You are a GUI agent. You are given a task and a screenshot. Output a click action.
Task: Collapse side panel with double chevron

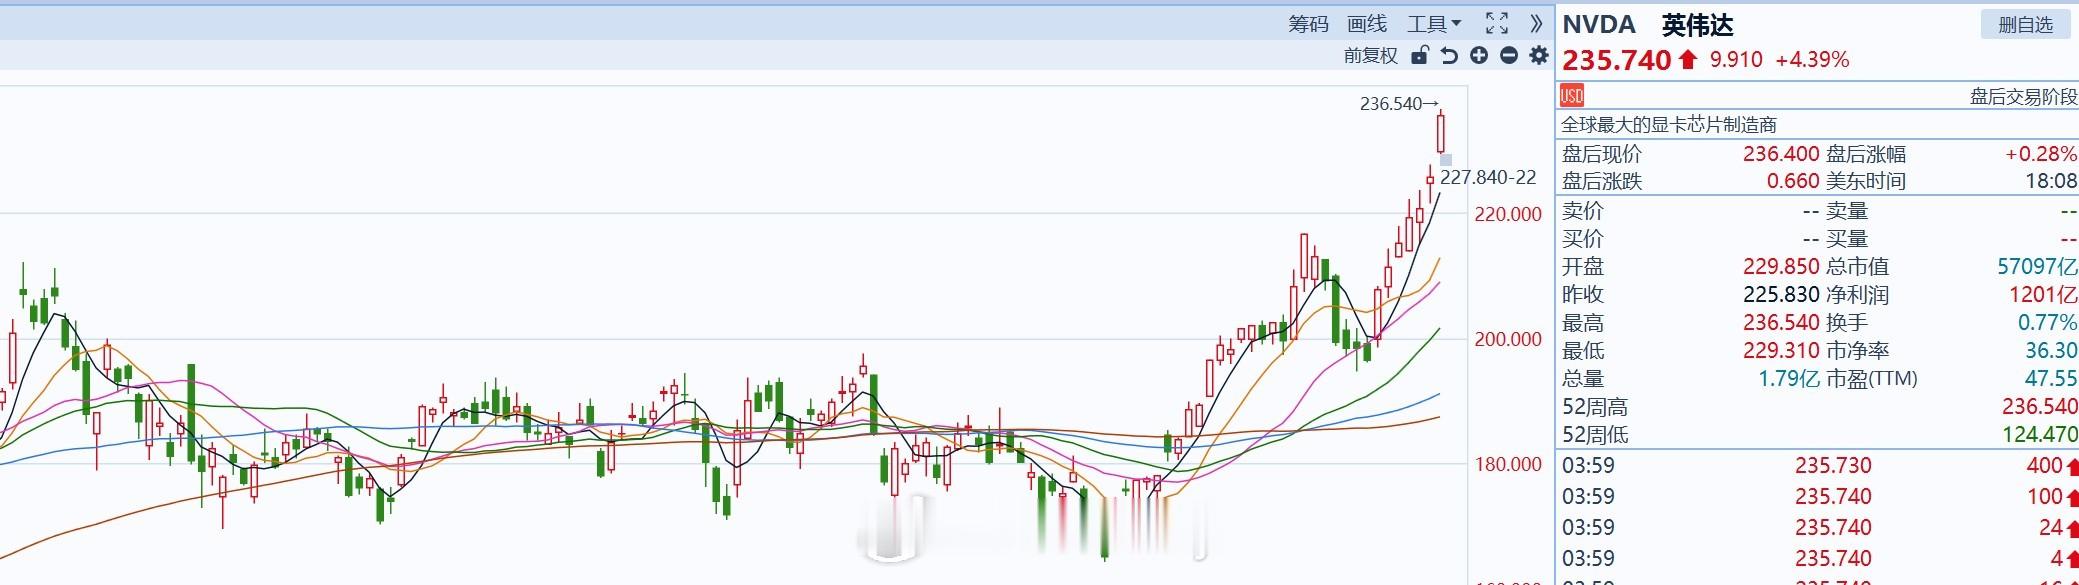pos(1536,23)
